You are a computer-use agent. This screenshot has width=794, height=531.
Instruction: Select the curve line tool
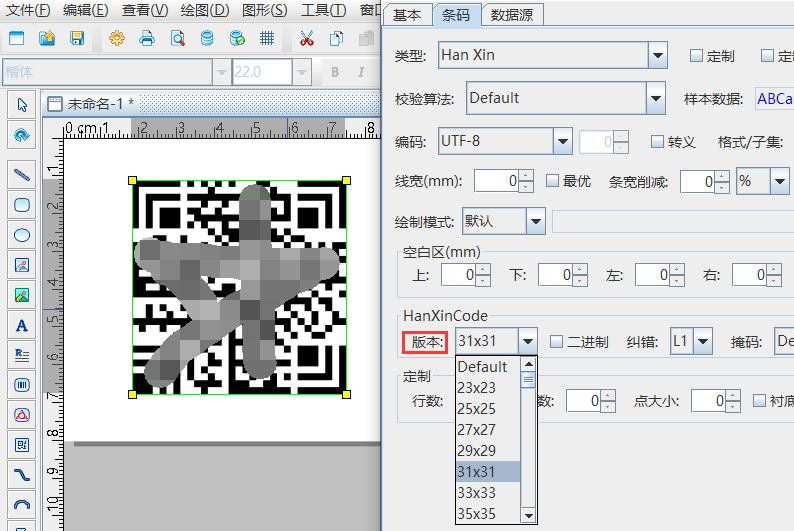22,475
